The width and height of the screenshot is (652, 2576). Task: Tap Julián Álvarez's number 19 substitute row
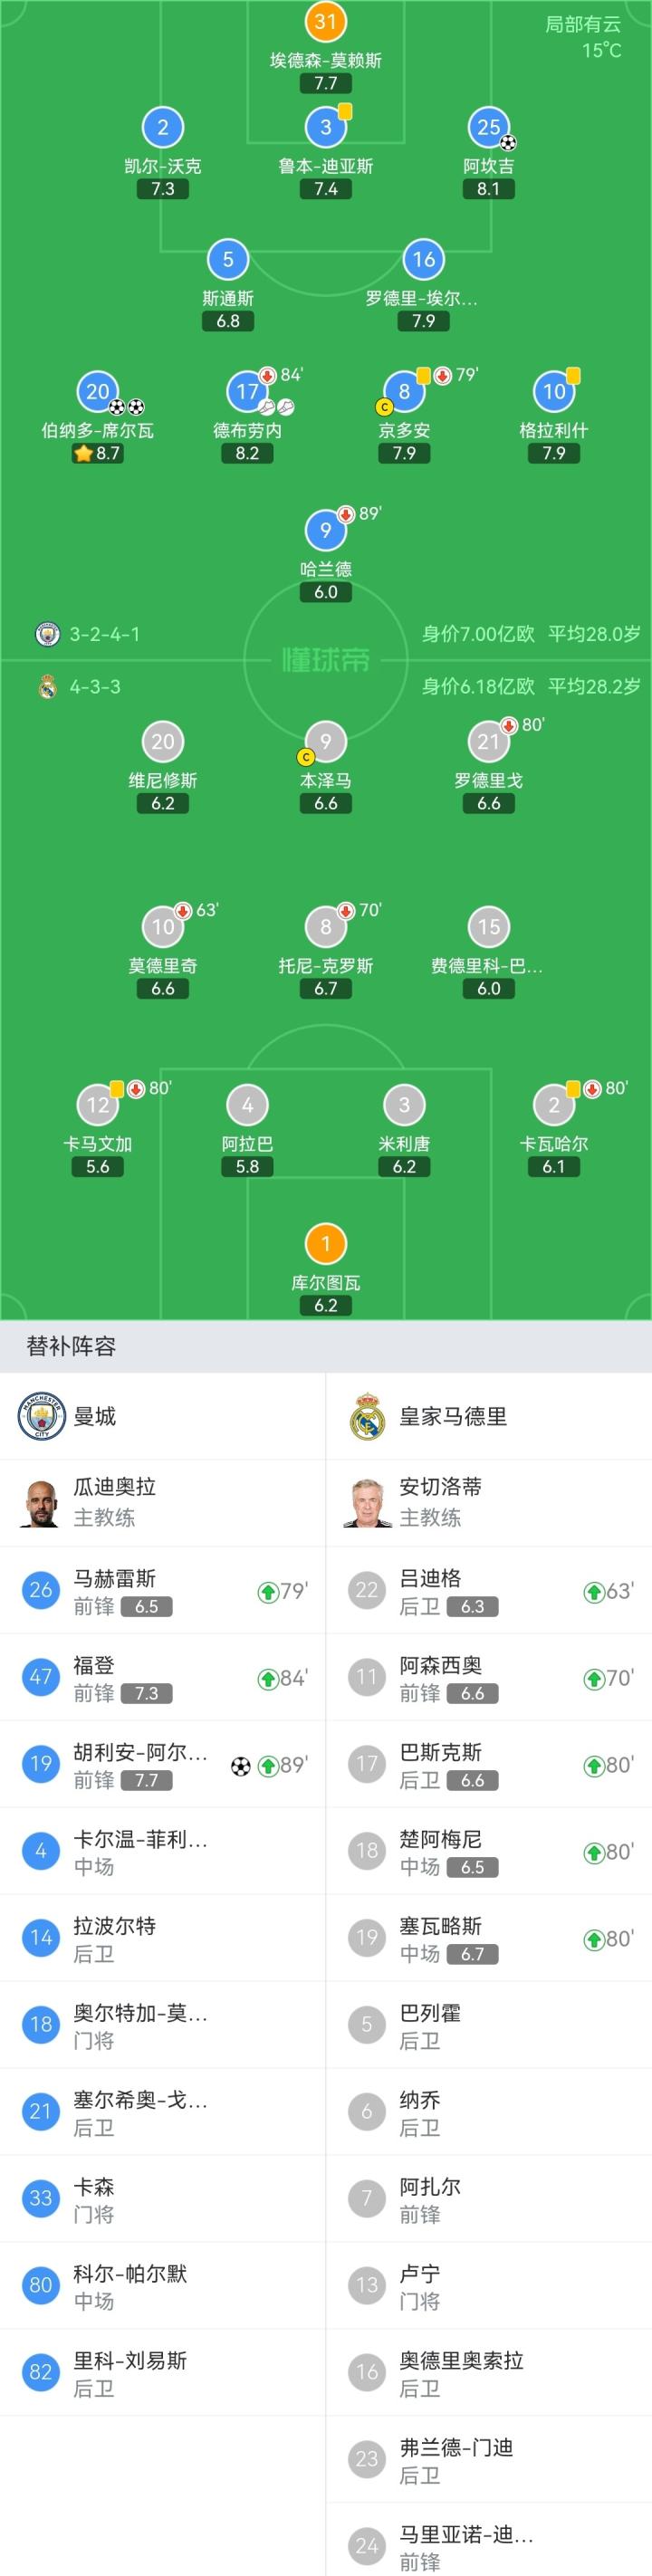tap(163, 1764)
